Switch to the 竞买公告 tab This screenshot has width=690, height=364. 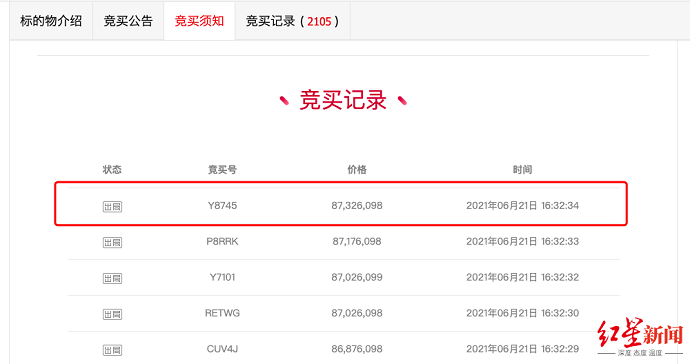coord(128,21)
